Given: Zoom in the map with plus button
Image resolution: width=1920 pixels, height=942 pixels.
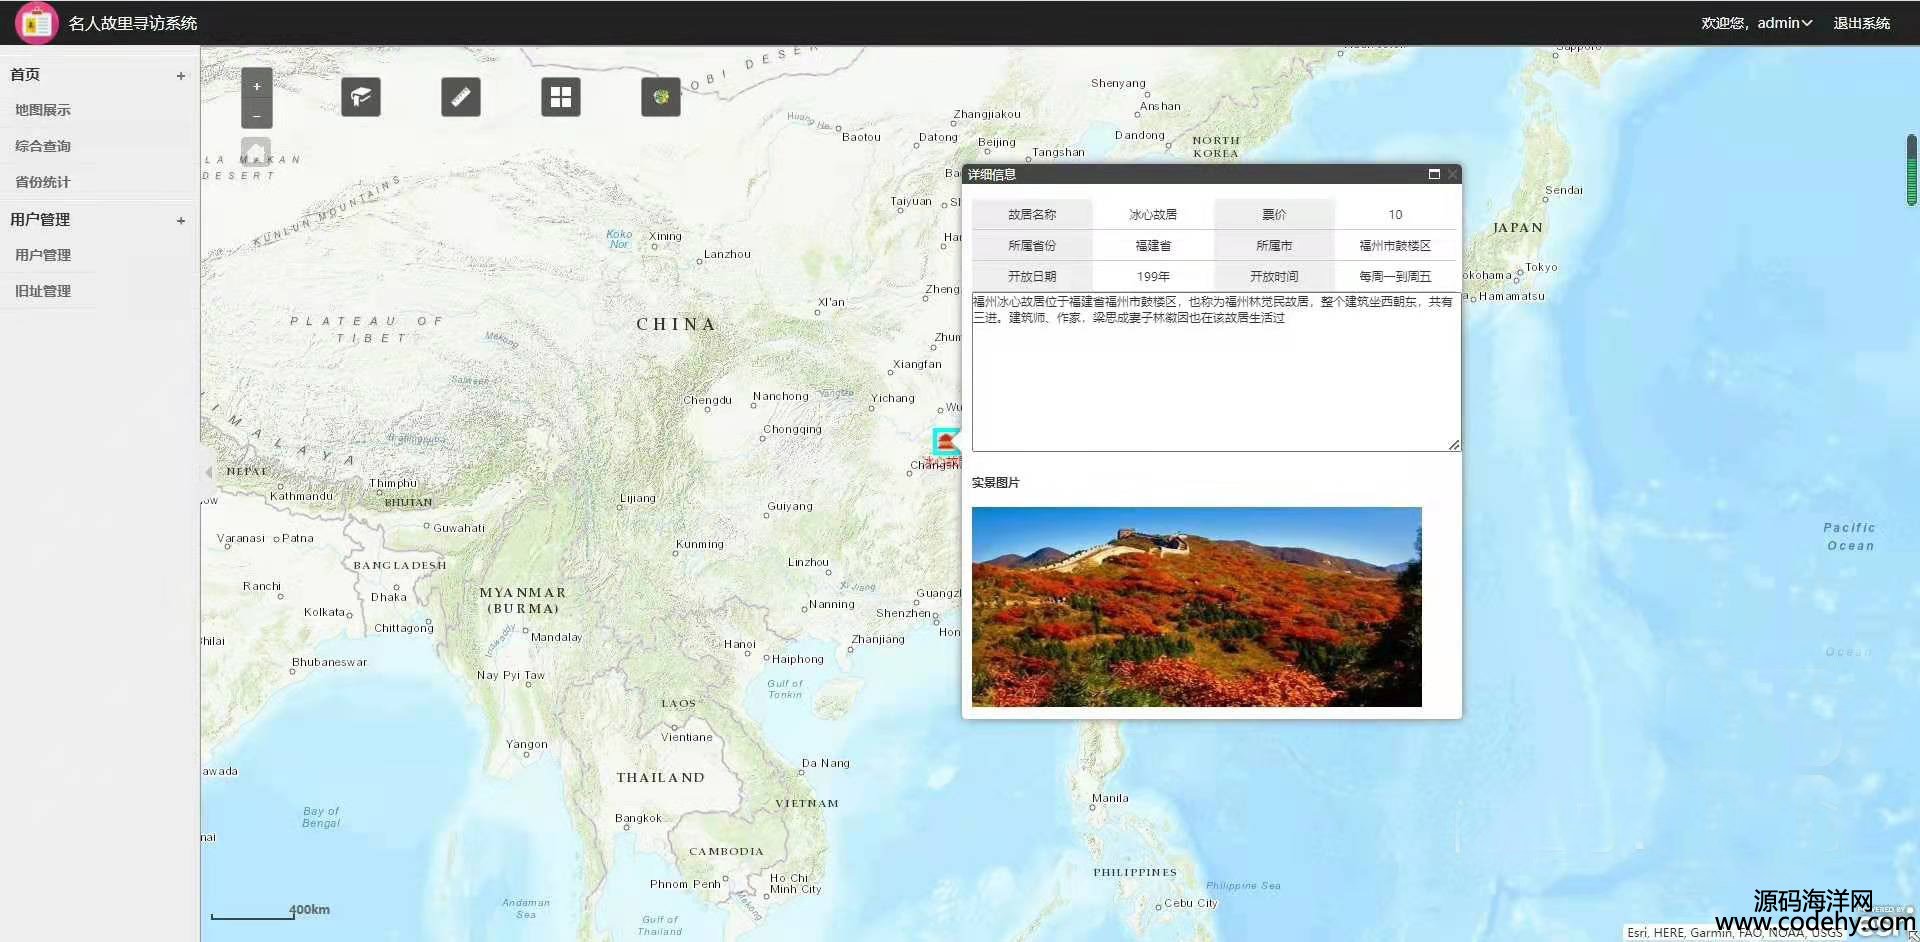Looking at the screenshot, I should 257,87.
